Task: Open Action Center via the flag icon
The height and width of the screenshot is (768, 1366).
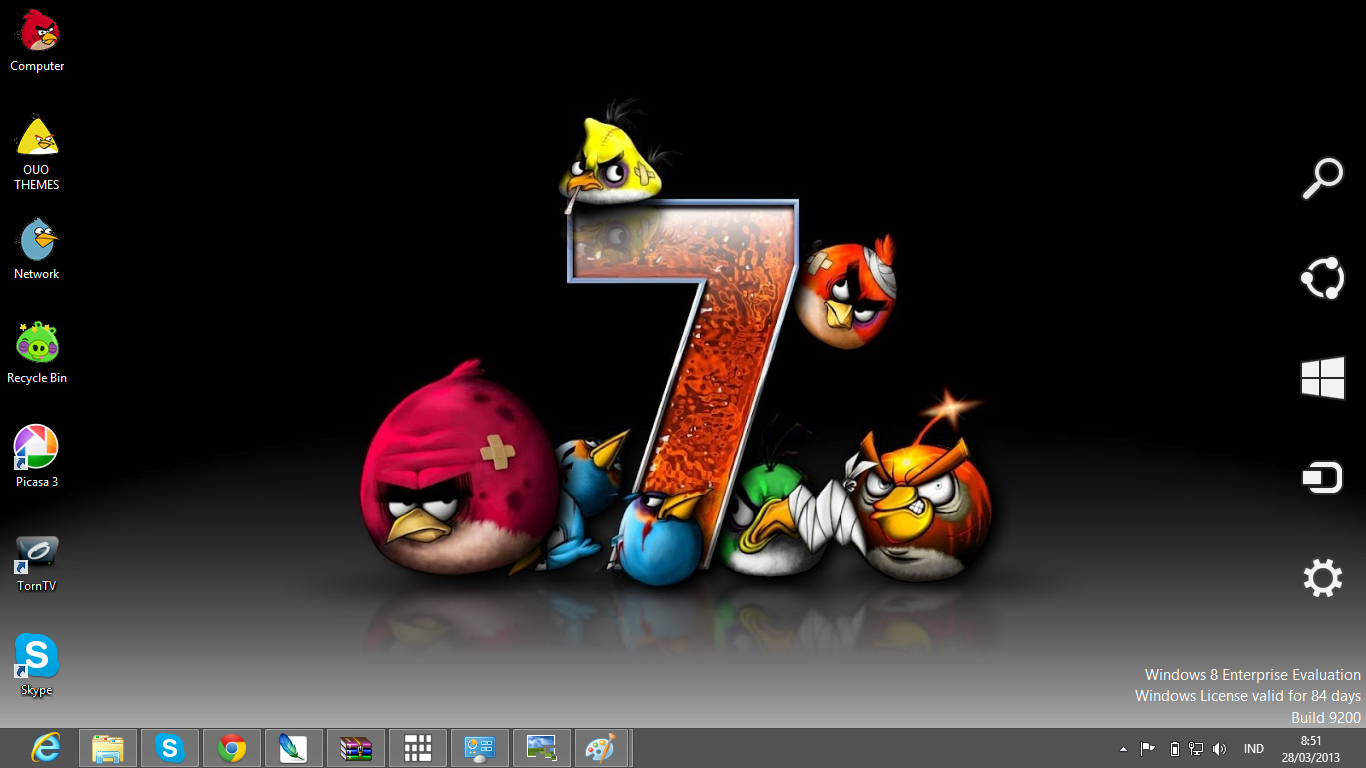Action: tap(1145, 747)
